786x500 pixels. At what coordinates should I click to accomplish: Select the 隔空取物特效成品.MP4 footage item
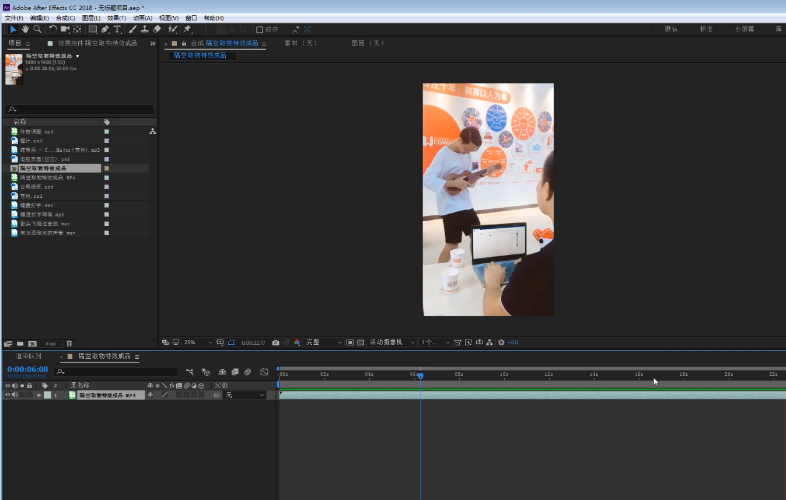48,178
